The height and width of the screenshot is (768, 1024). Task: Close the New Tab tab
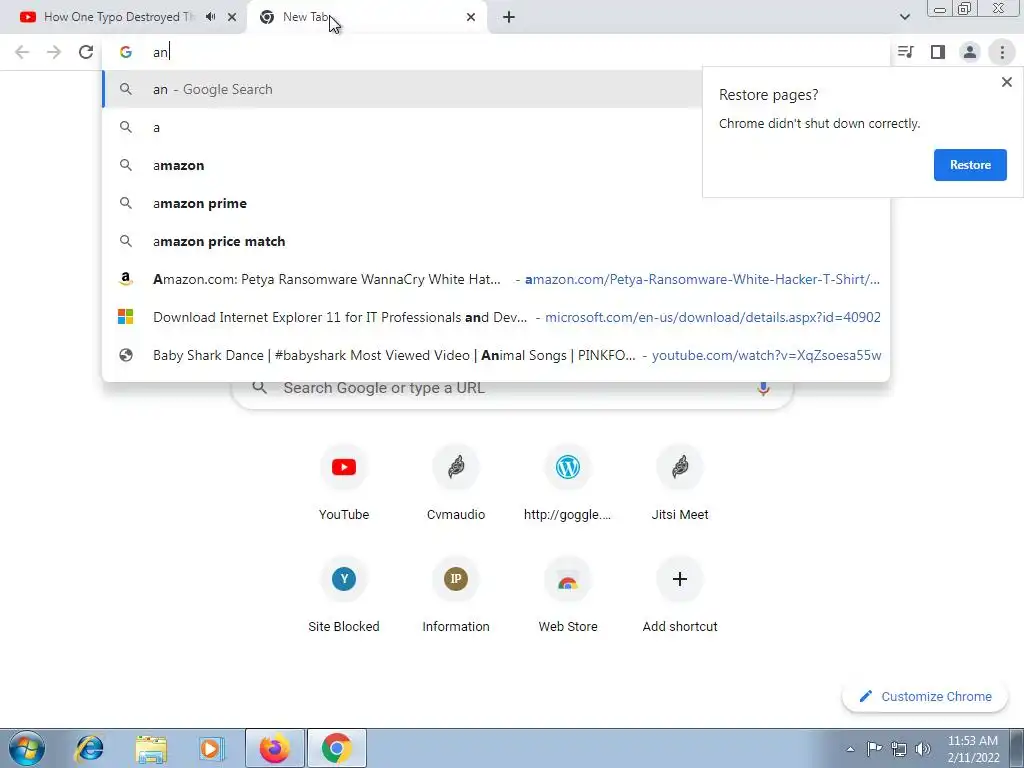(x=471, y=17)
